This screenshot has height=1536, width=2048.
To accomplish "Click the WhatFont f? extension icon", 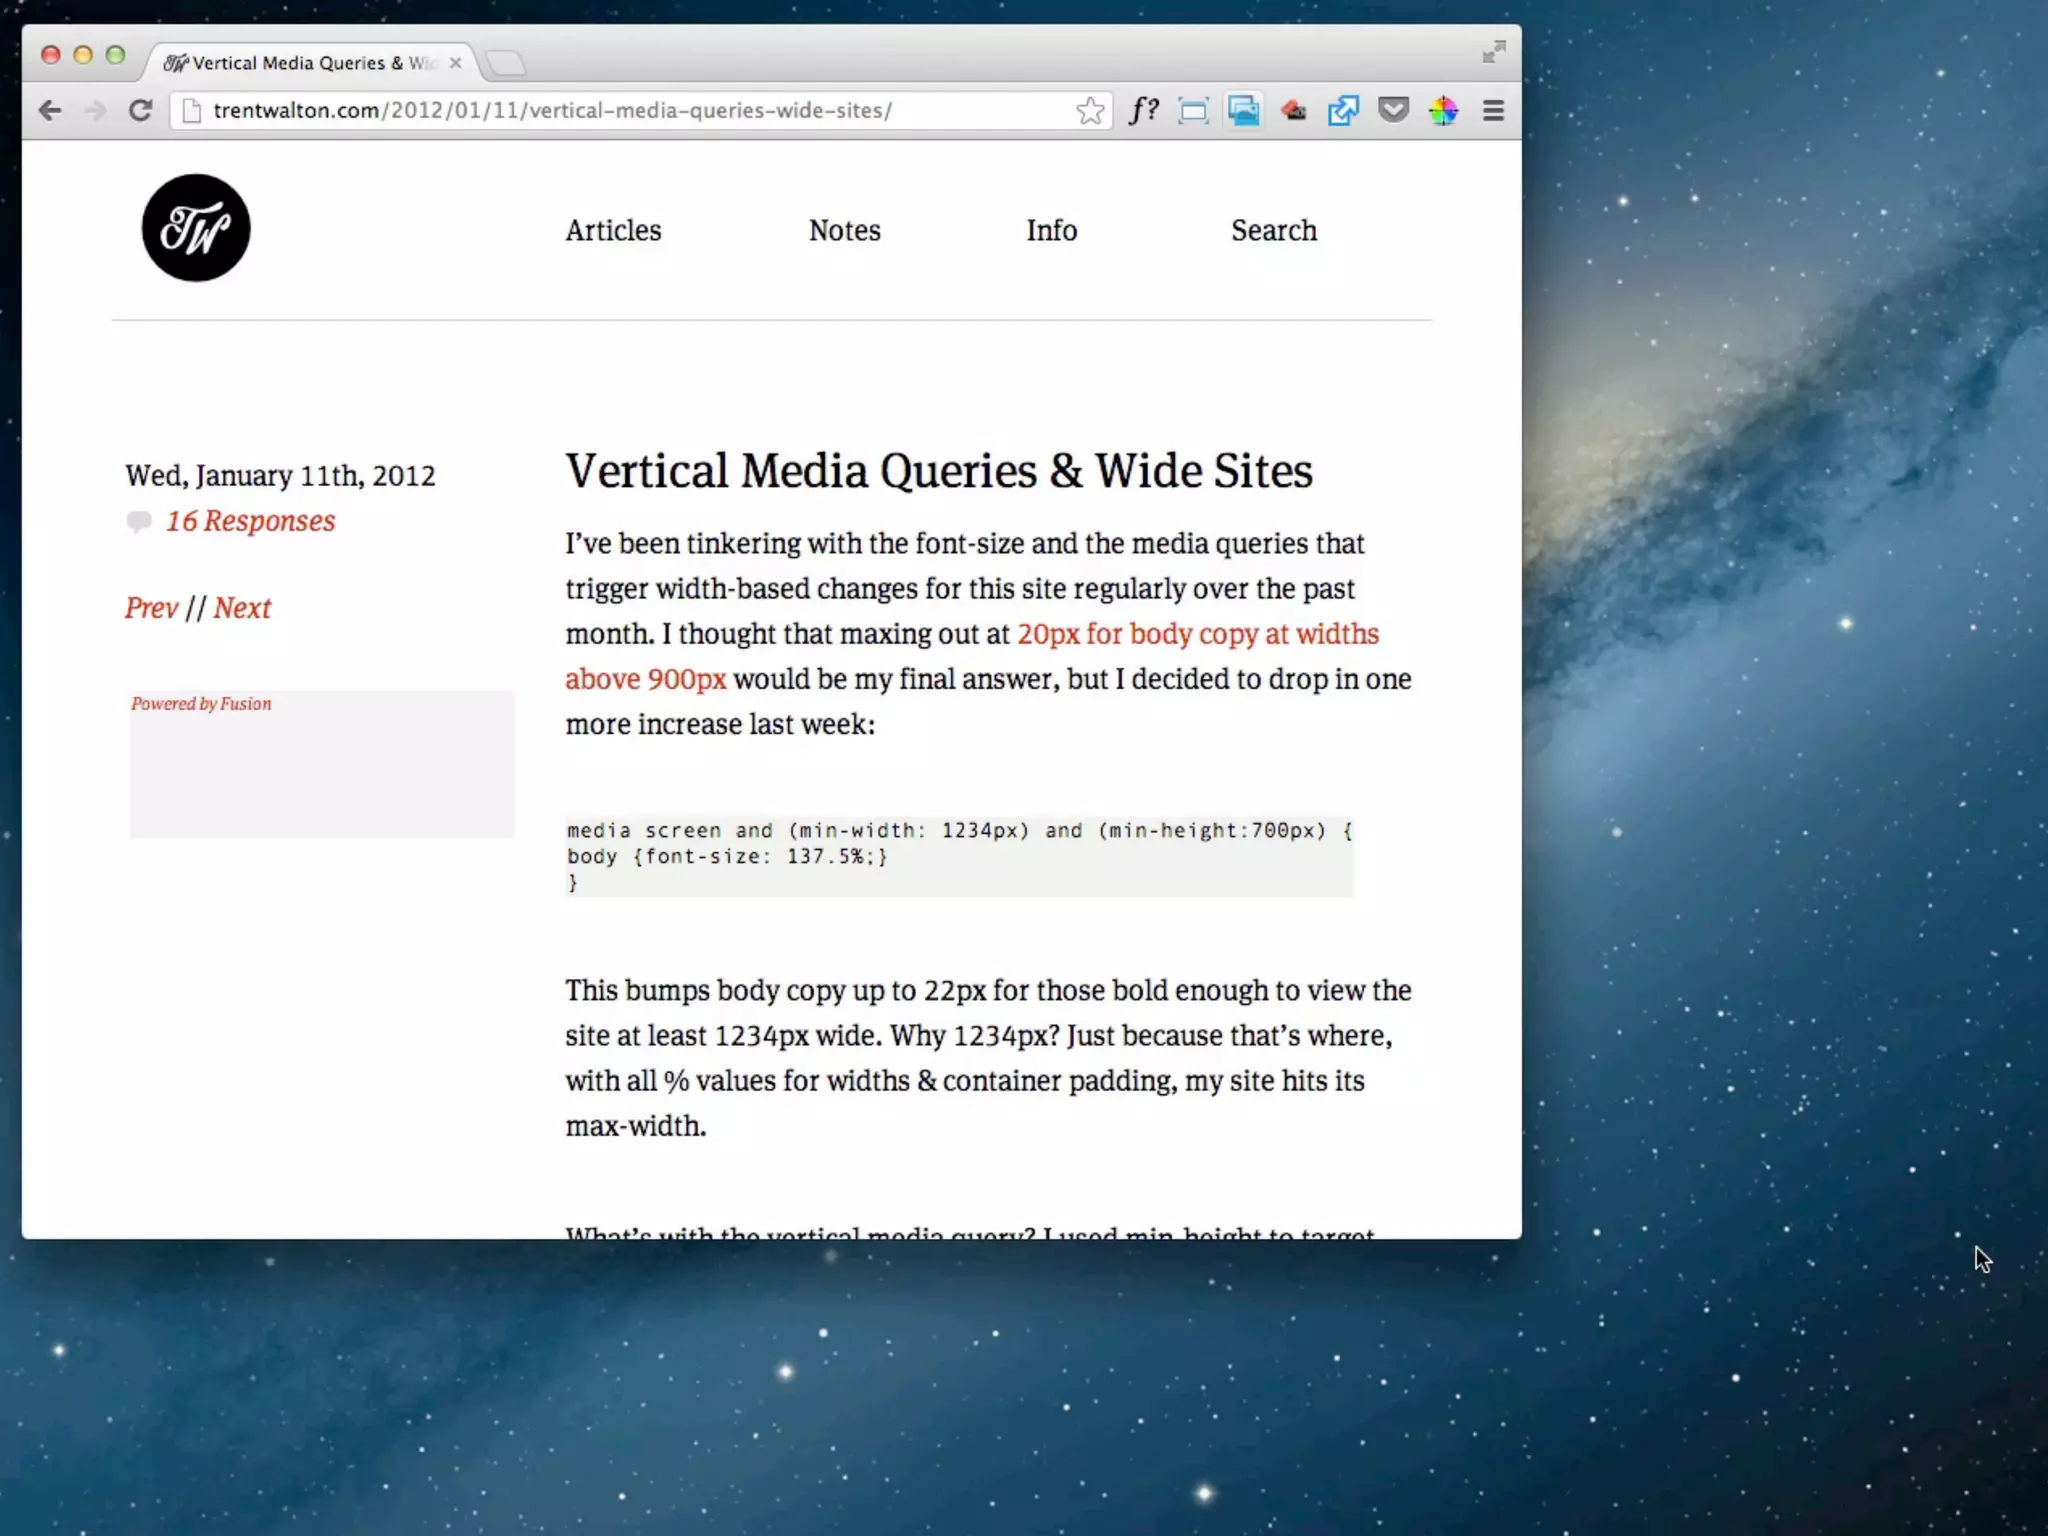I will click(1144, 110).
